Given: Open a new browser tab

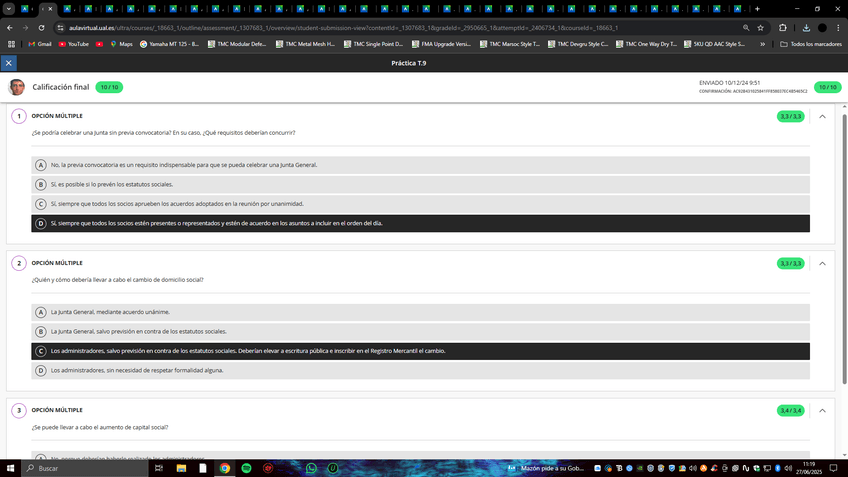Looking at the screenshot, I should point(757,9).
